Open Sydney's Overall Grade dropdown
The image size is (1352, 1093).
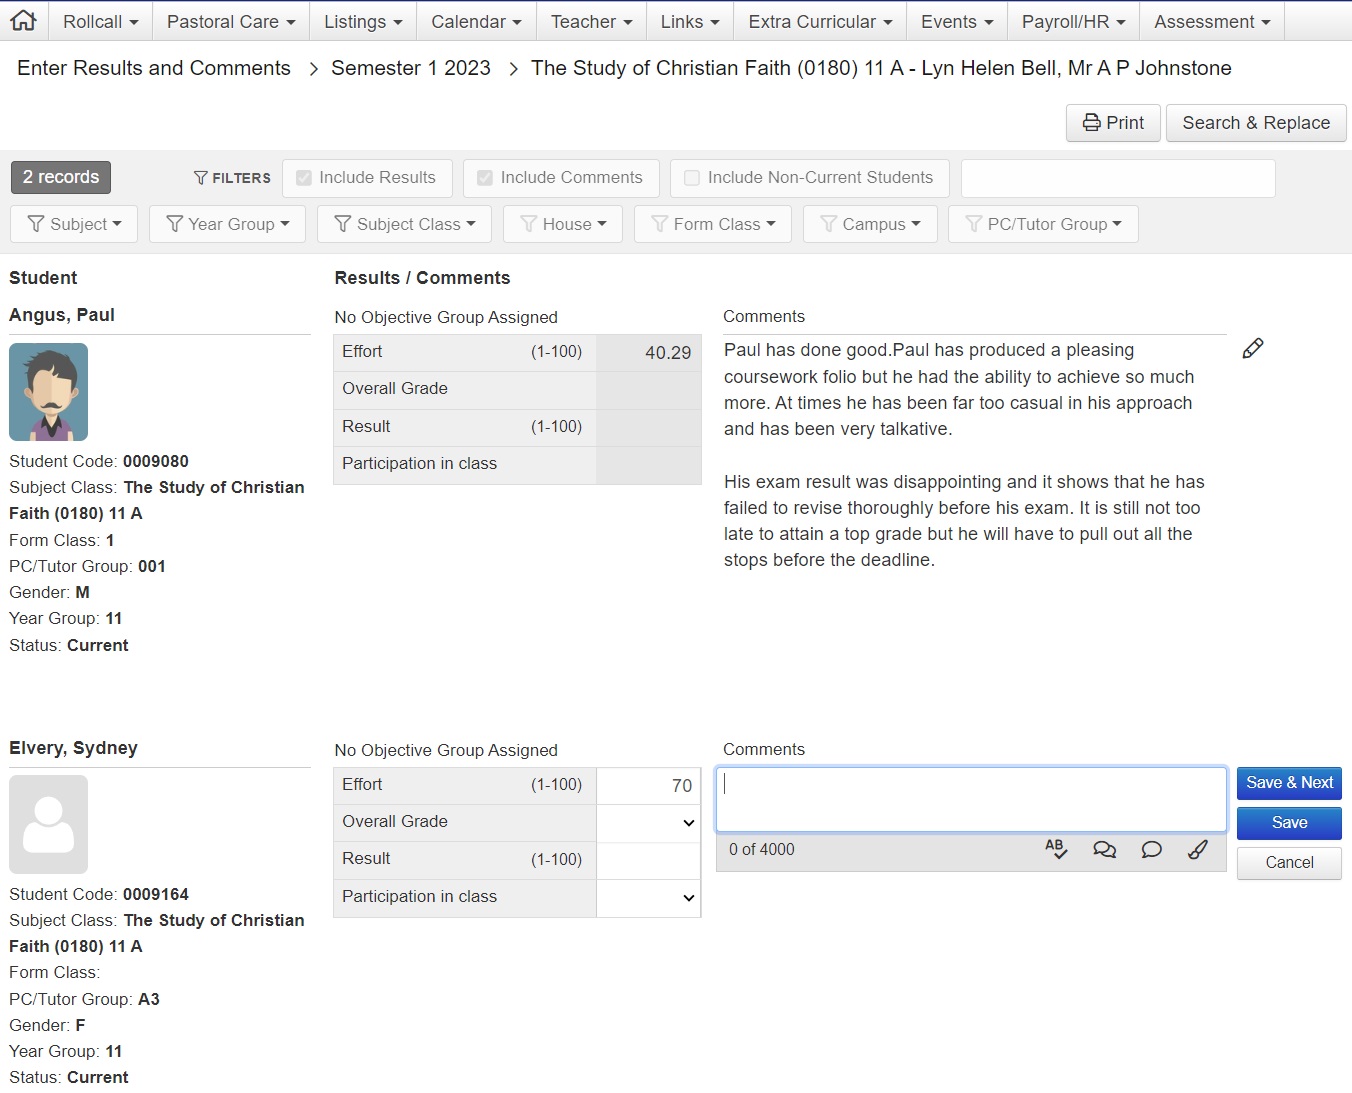648,823
